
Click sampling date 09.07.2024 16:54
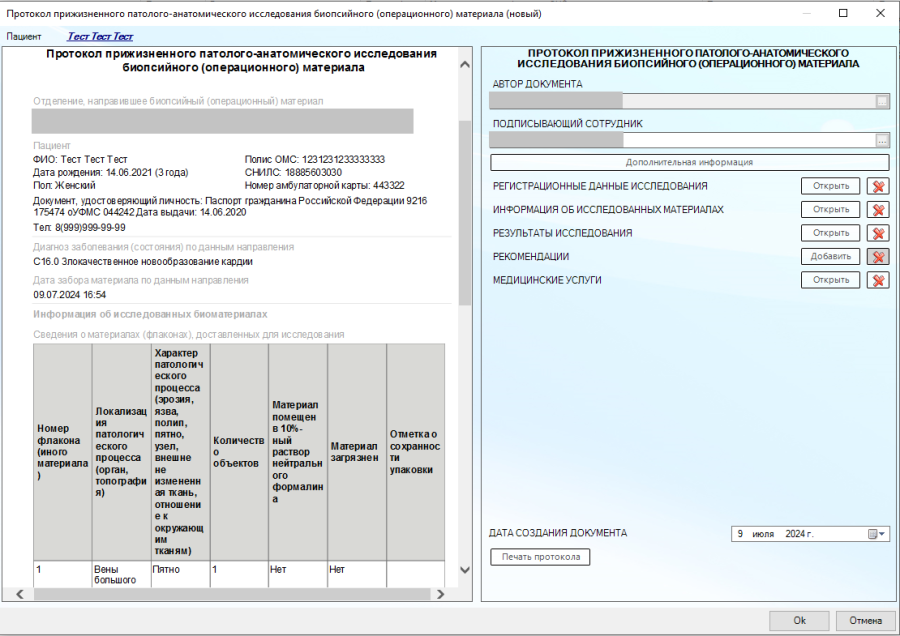(x=69, y=295)
